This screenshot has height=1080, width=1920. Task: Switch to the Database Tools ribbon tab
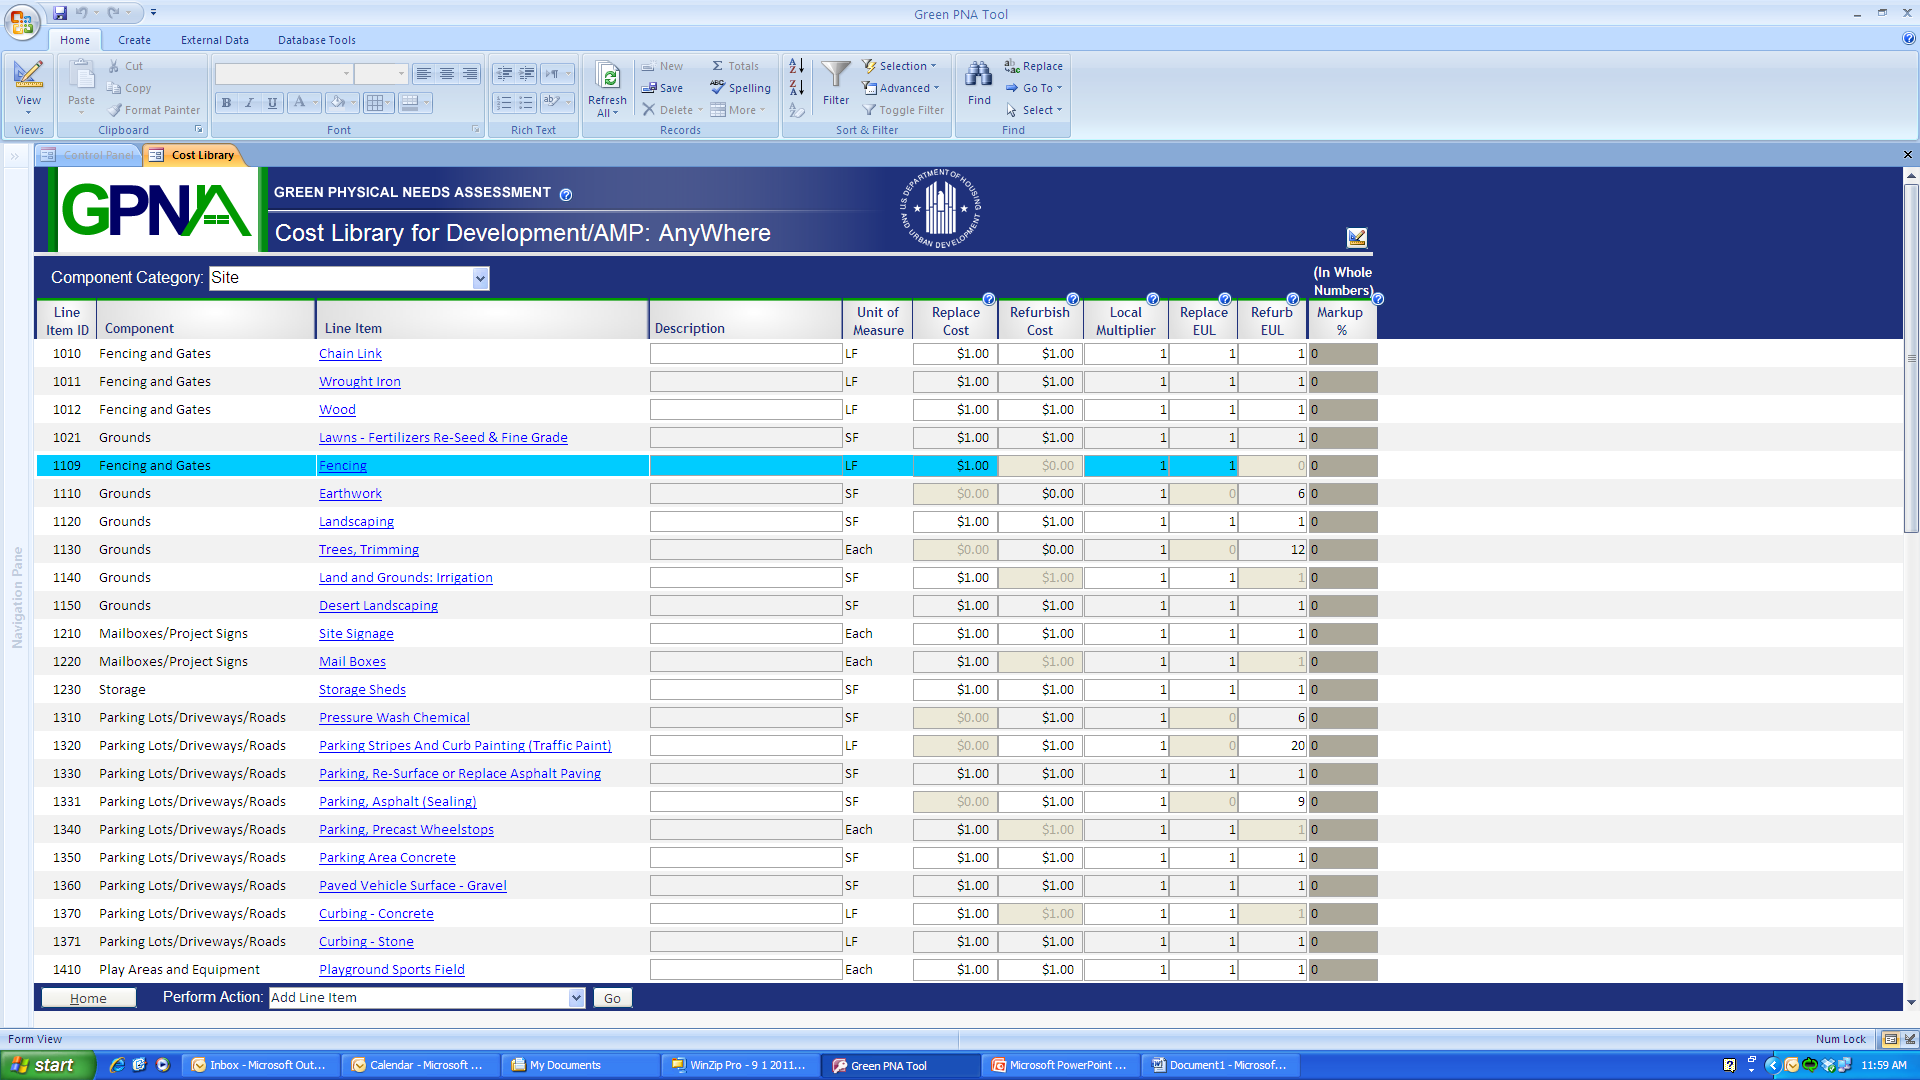[316, 40]
